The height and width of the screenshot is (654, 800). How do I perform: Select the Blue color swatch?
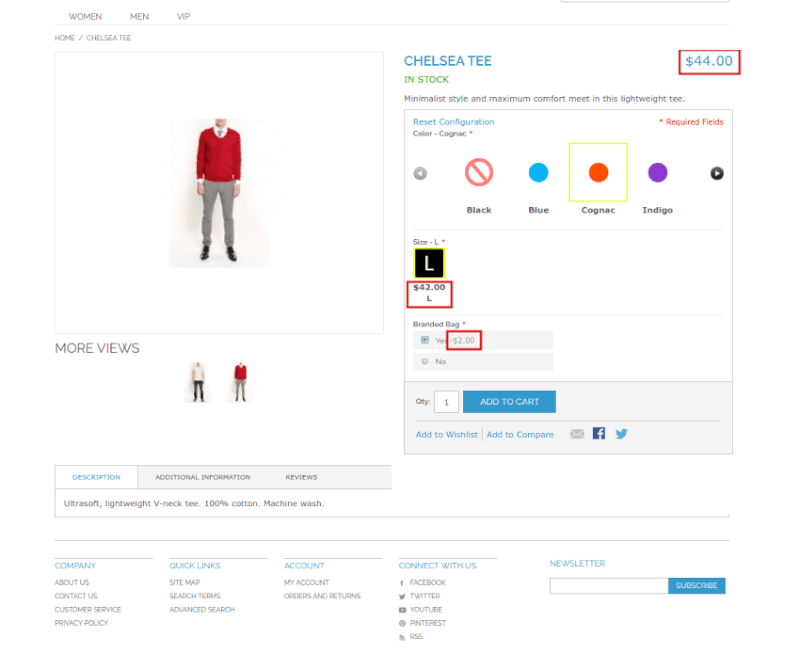[x=538, y=172]
